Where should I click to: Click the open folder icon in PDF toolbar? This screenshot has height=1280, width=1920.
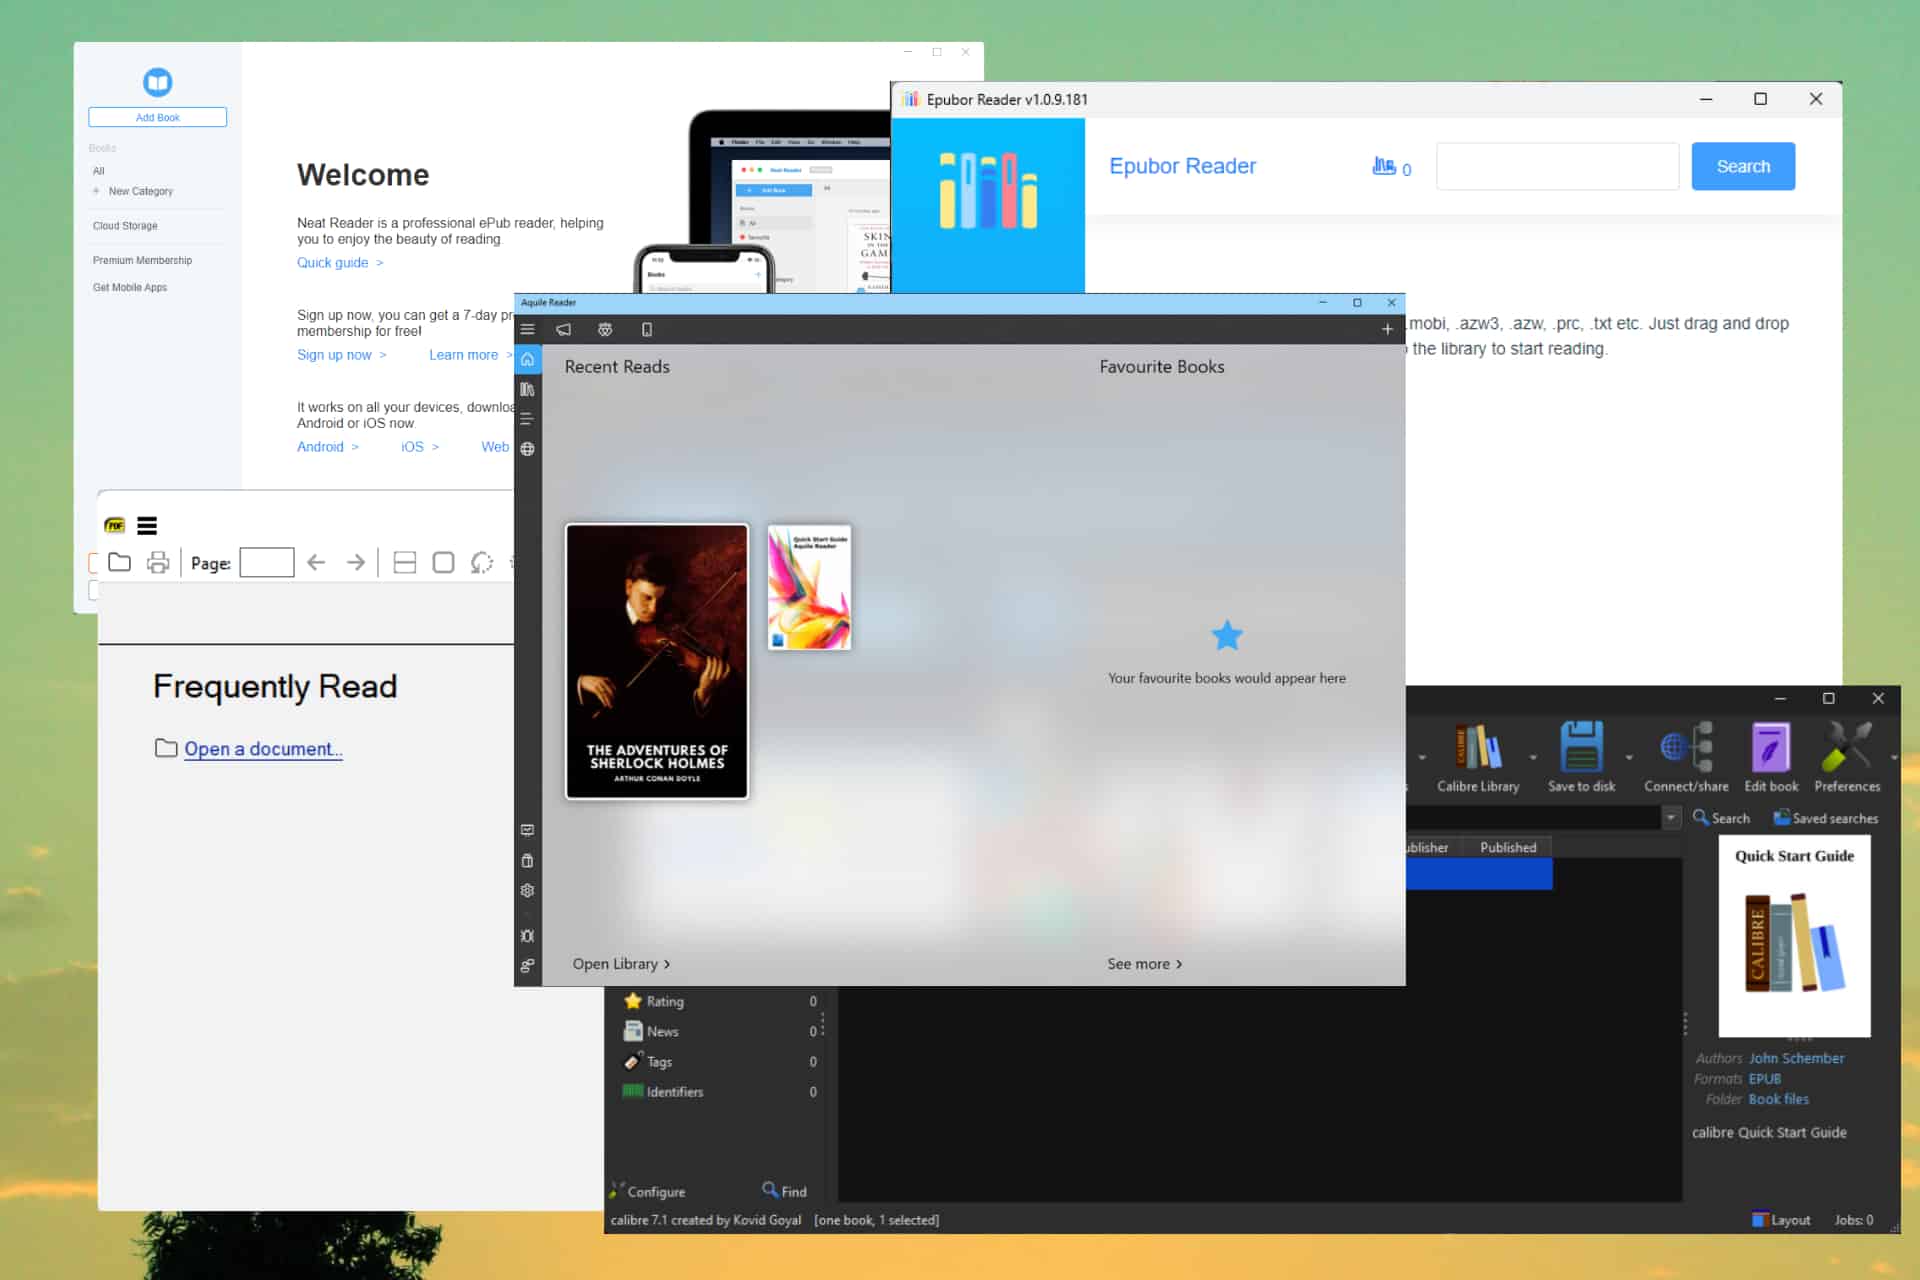click(x=119, y=562)
